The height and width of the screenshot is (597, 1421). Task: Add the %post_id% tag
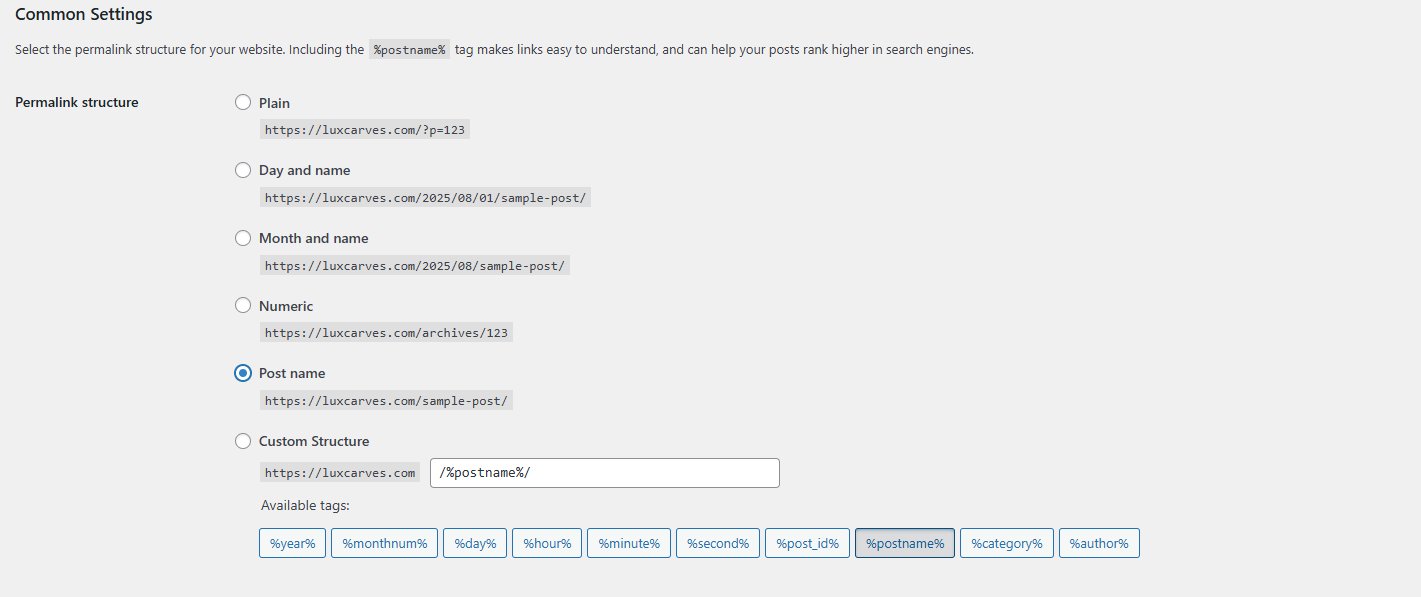[x=807, y=543]
